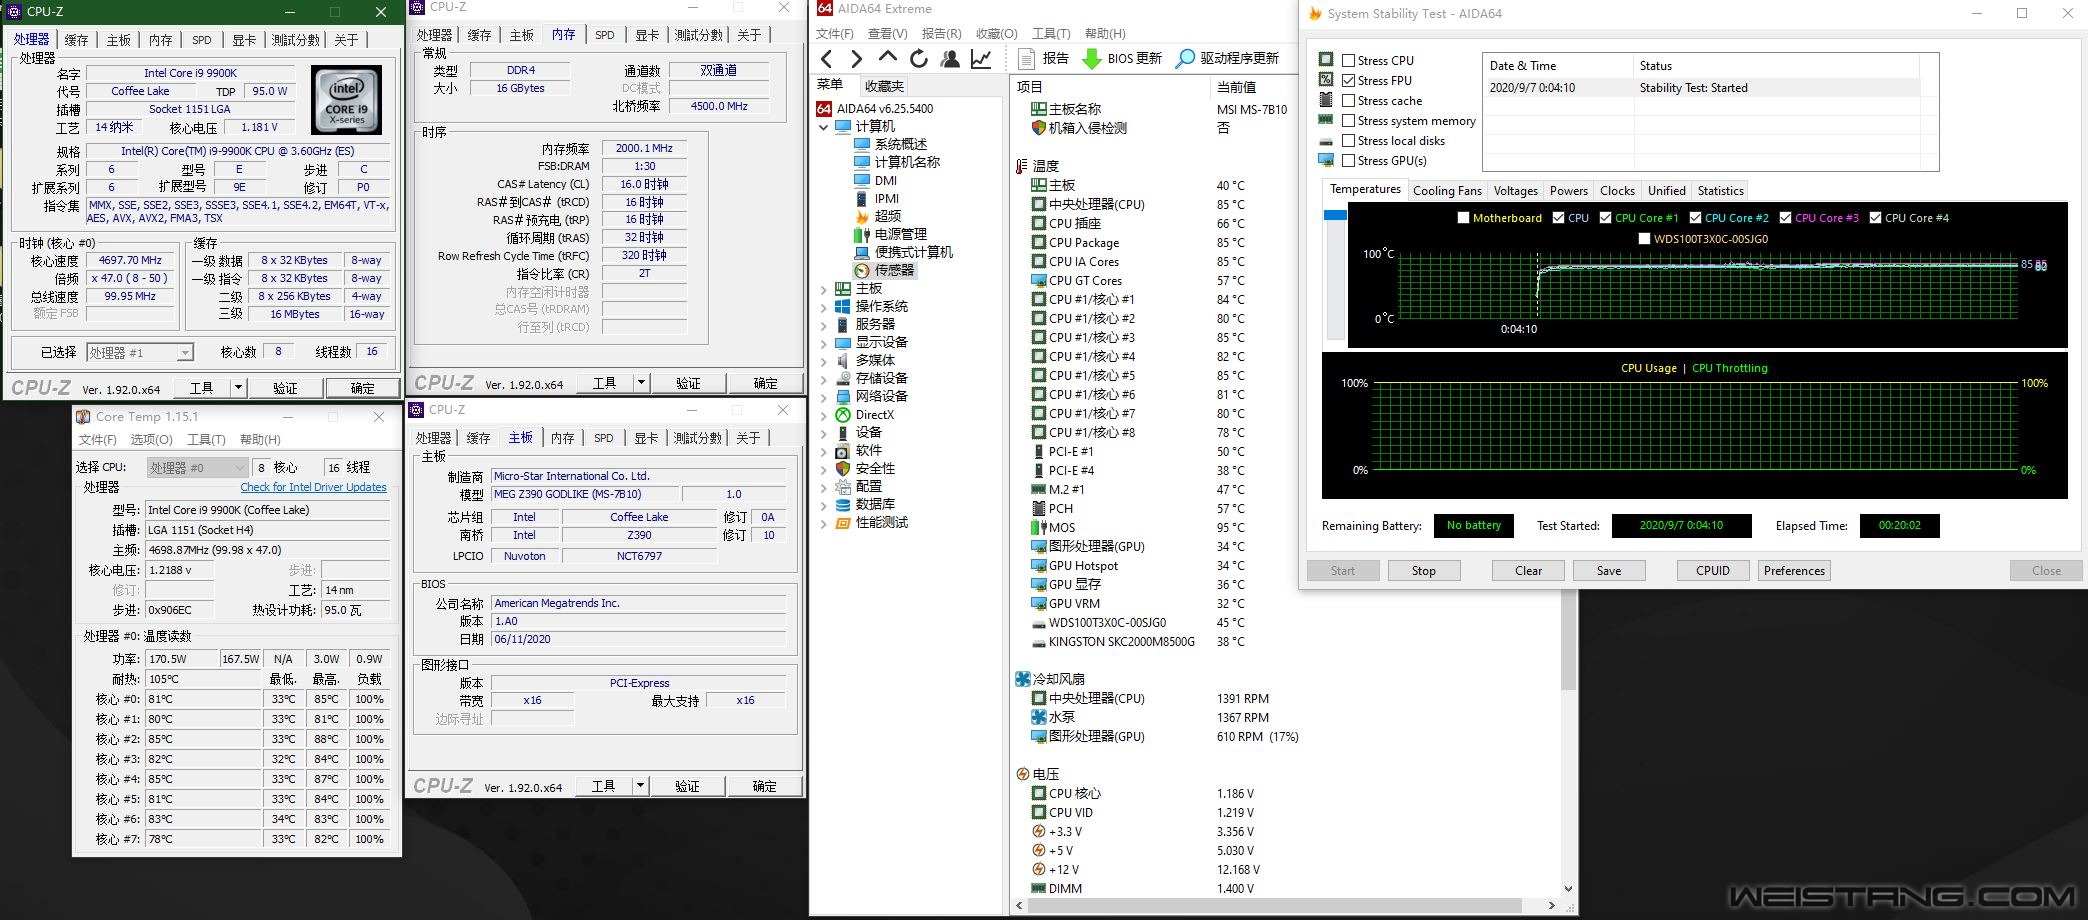Click the voltage section icon
This screenshot has width=2088, height=920.
tap(1022, 774)
